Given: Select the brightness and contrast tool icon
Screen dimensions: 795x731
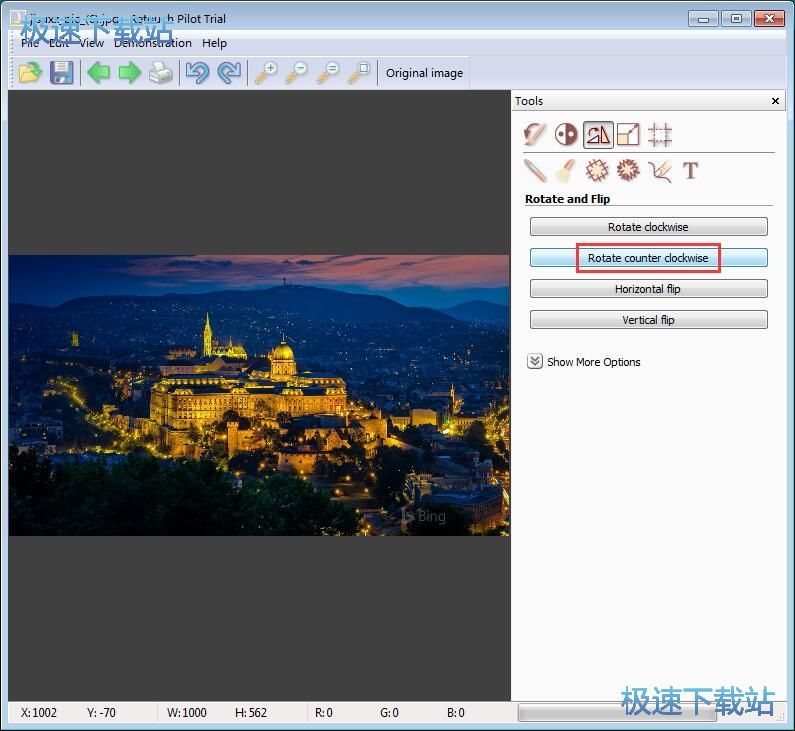Looking at the screenshot, I should [566, 134].
